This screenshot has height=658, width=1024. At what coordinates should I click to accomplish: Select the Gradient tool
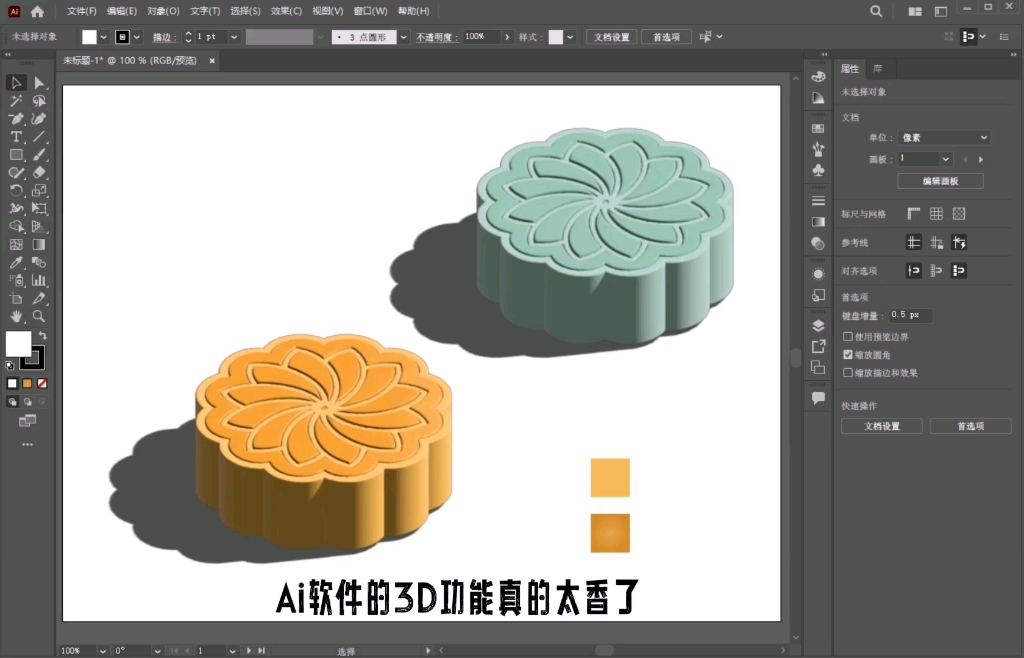(x=39, y=244)
